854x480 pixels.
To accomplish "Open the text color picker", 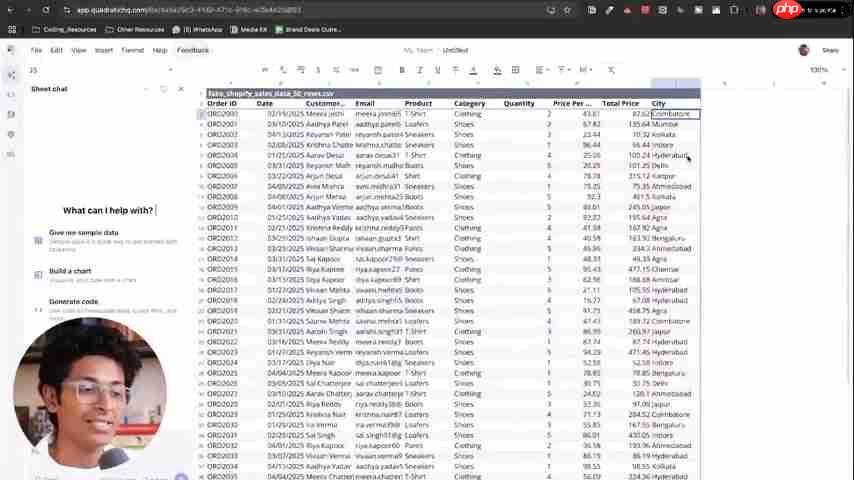I will click(x=473, y=70).
